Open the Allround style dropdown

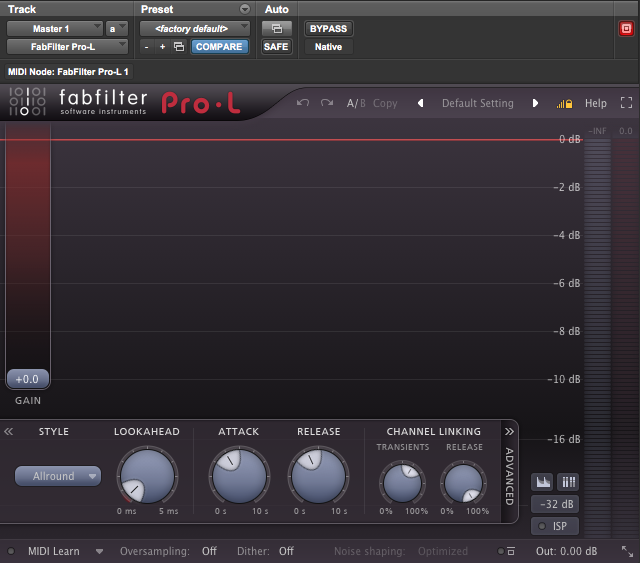pos(58,476)
